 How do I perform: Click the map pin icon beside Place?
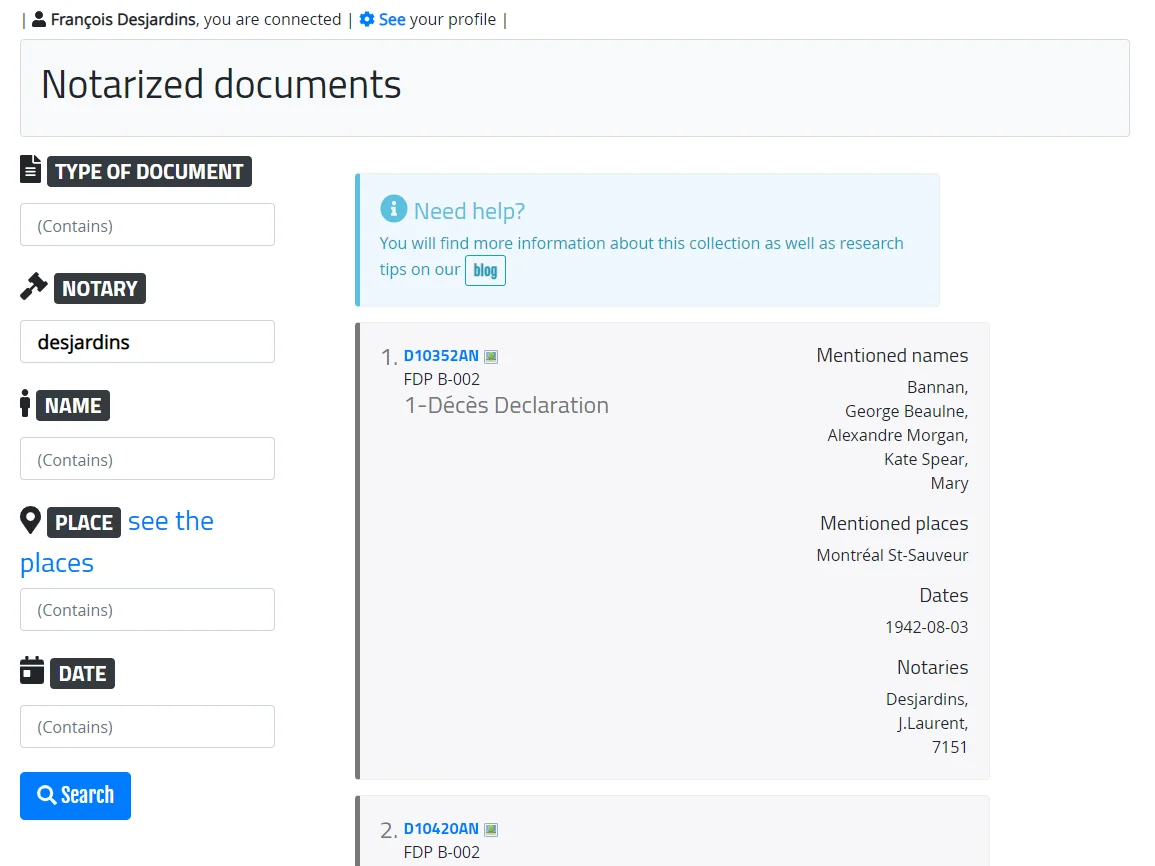(30, 520)
